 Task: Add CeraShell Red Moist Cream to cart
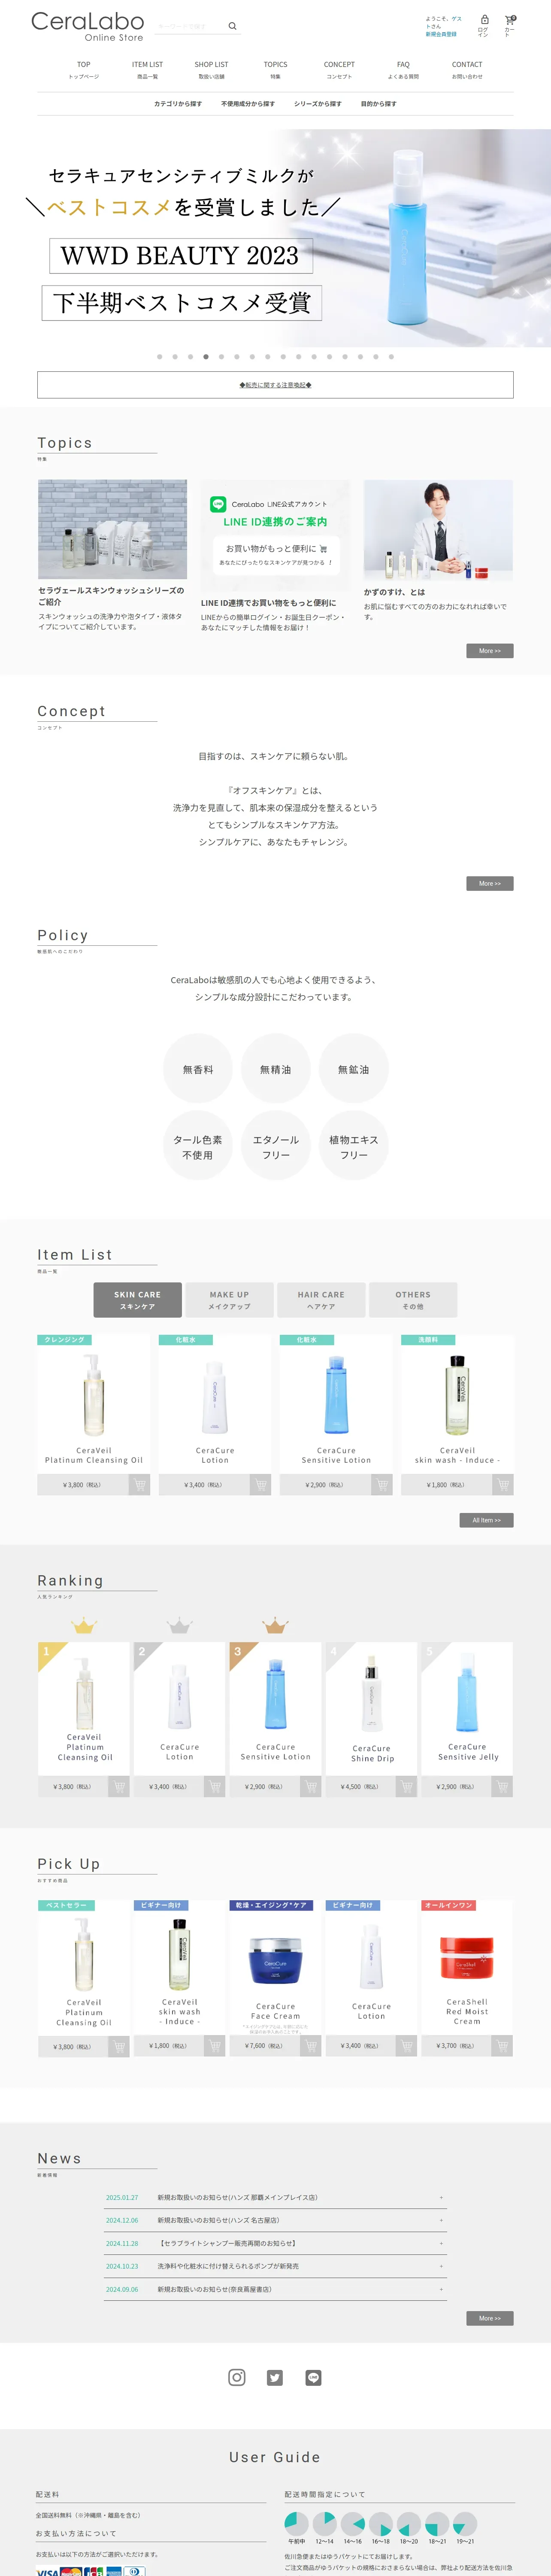pos(502,2046)
